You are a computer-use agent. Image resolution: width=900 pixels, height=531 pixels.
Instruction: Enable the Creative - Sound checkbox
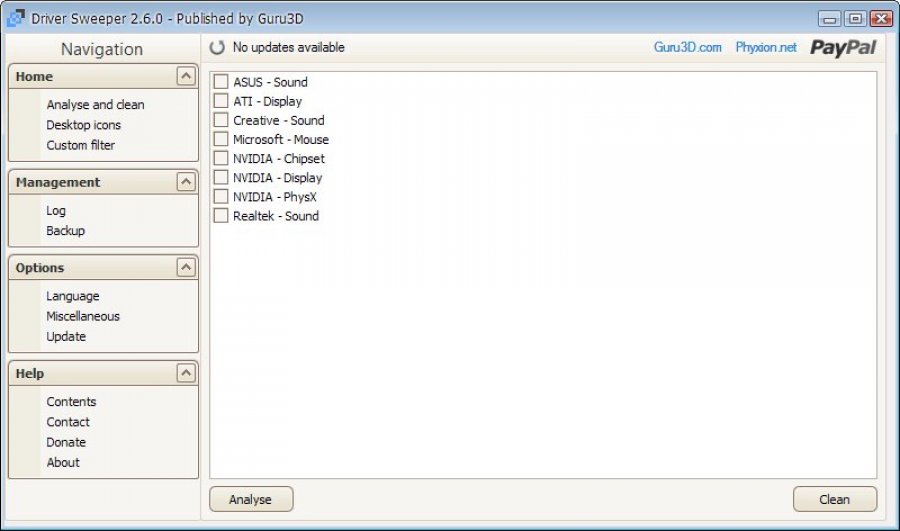(221, 120)
